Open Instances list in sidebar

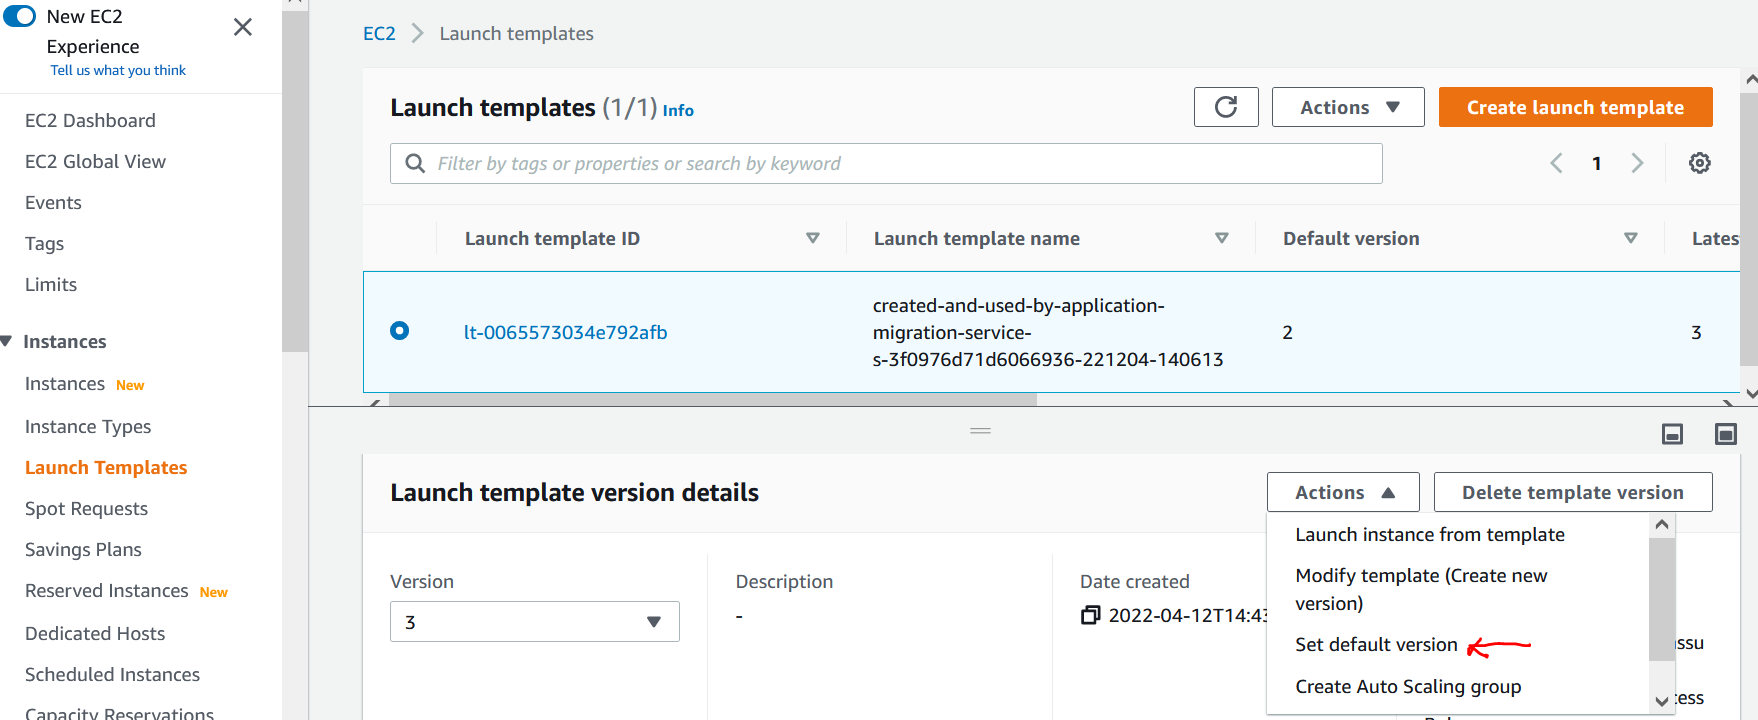pos(65,384)
